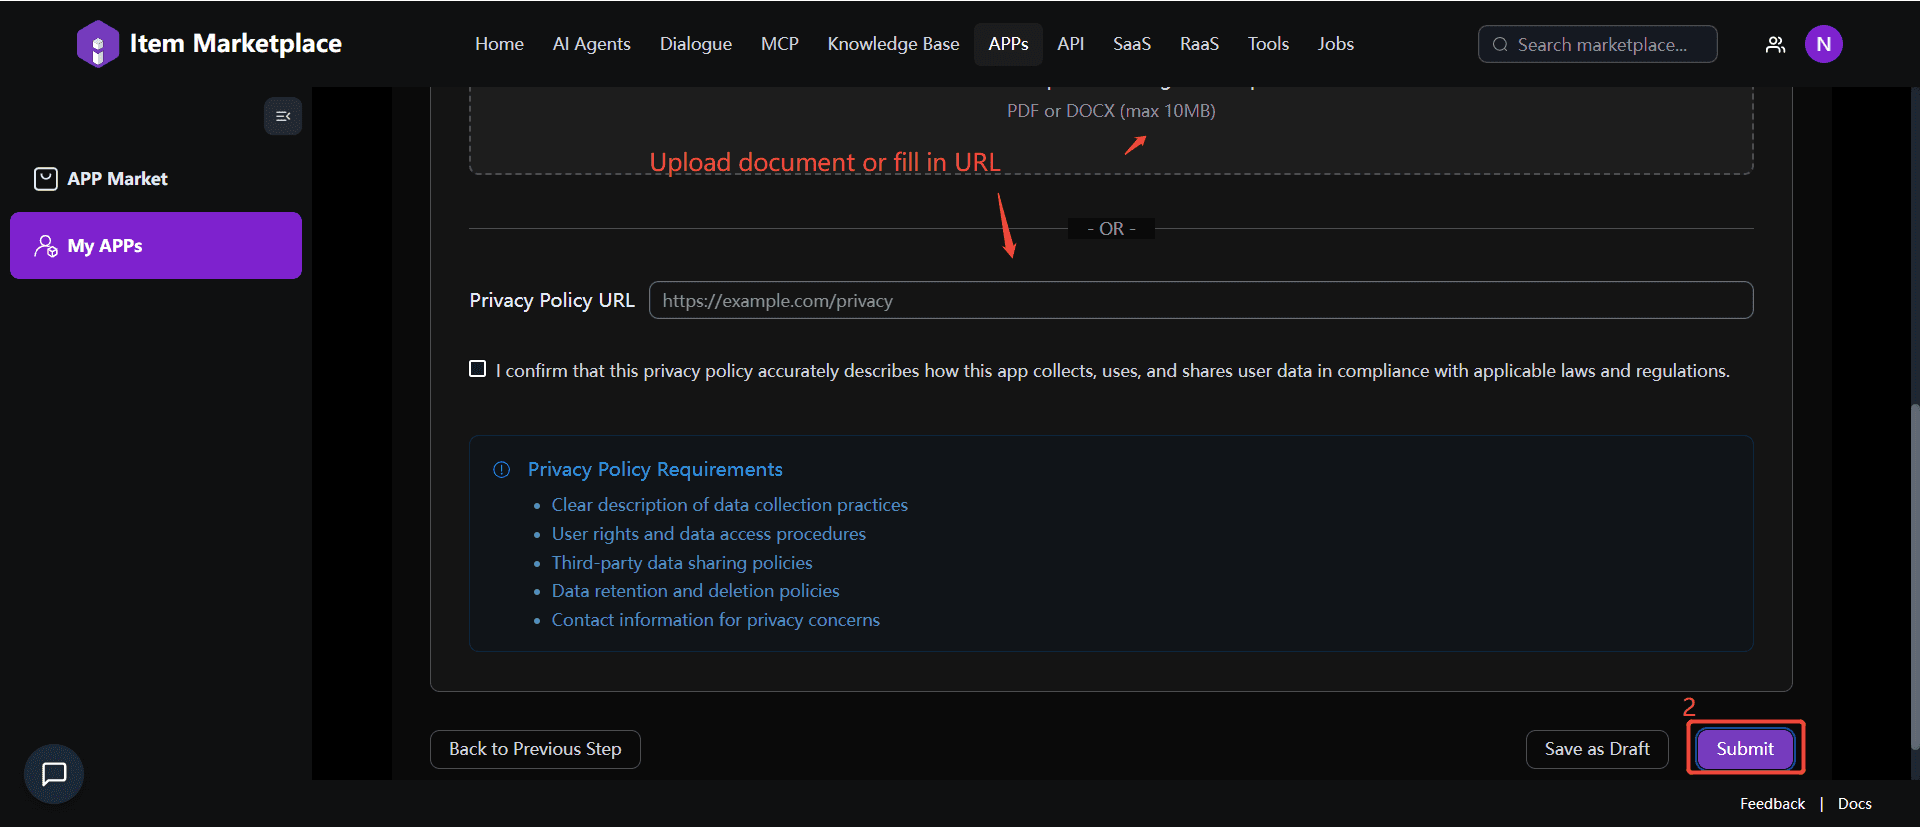Click the APP Market bag icon
Image resolution: width=1920 pixels, height=827 pixels.
[x=46, y=179]
